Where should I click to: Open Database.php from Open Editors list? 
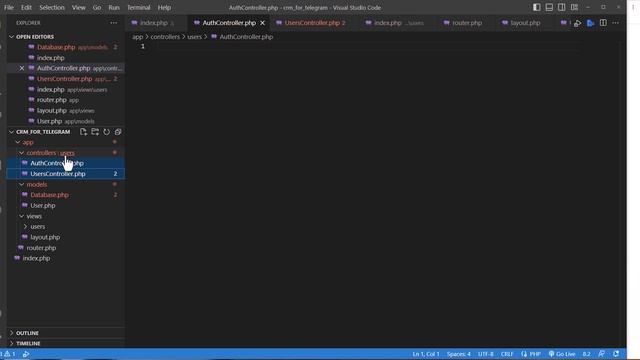56,47
